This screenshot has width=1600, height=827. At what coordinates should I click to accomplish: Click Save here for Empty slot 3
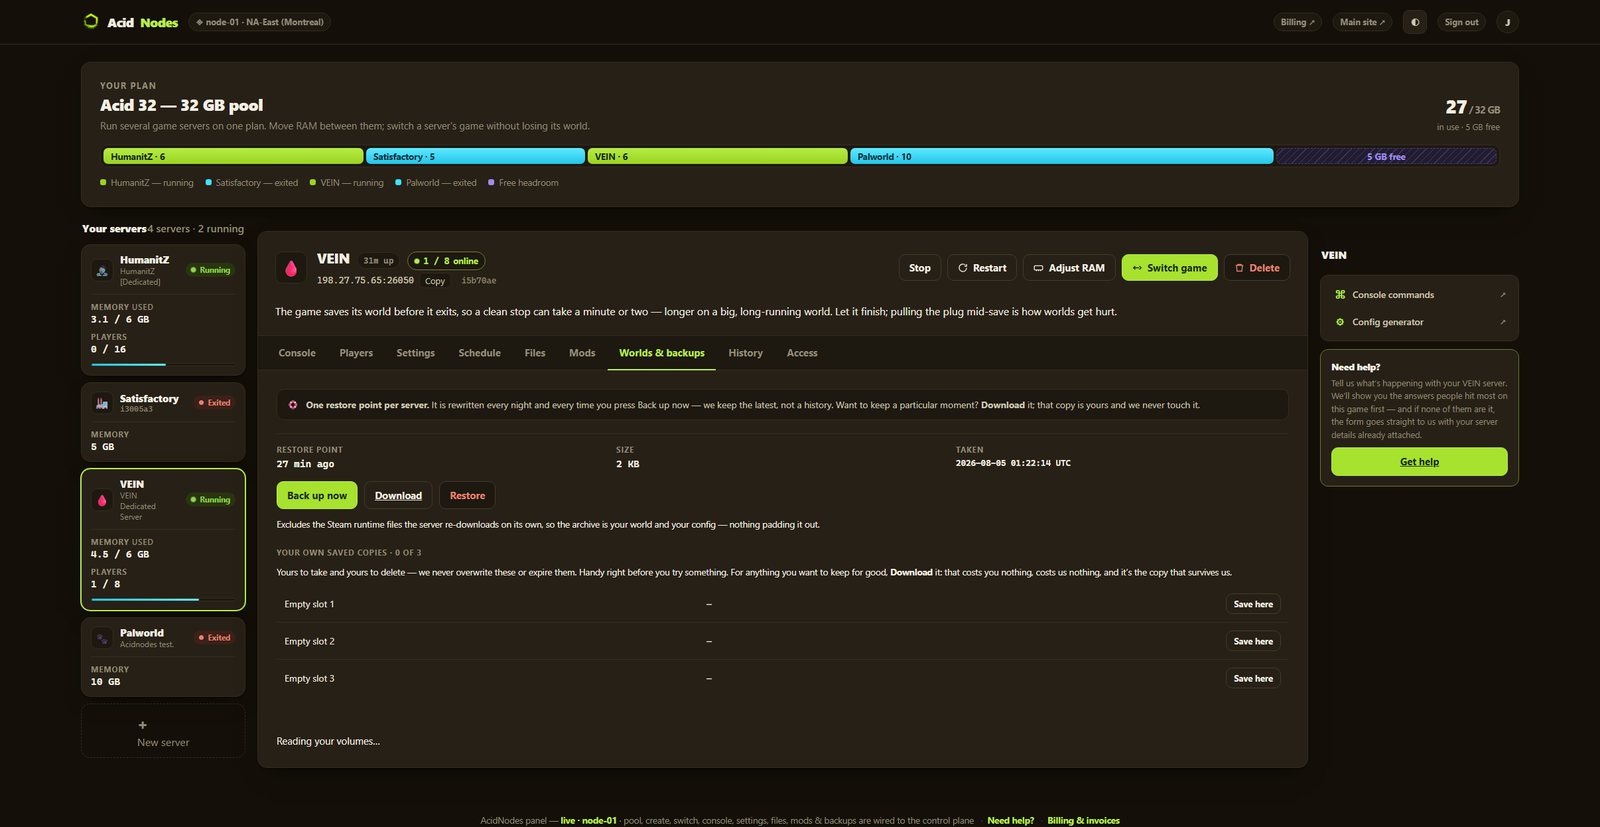(1253, 678)
